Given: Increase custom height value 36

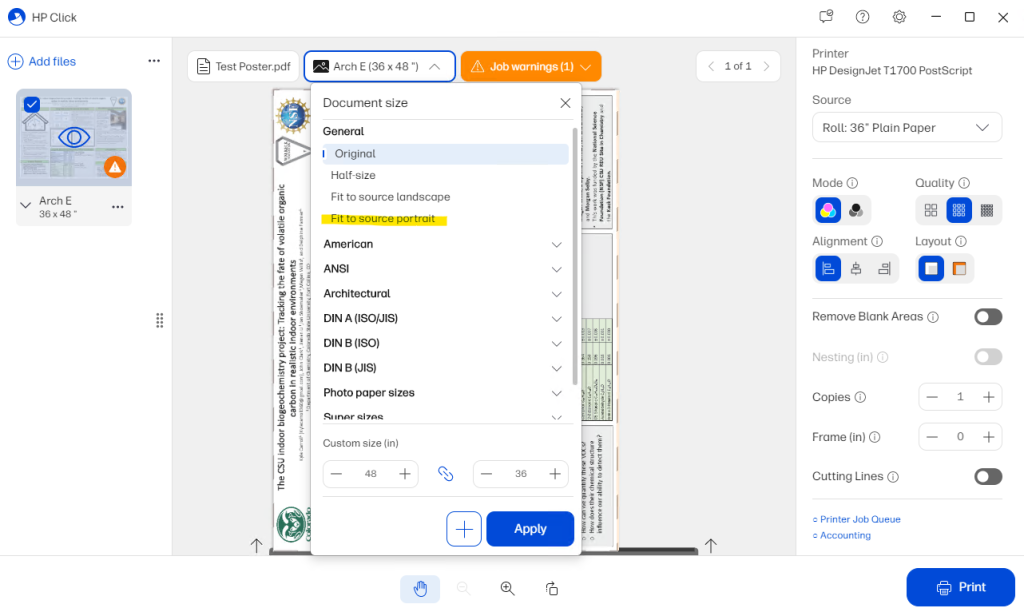Looking at the screenshot, I should (x=555, y=474).
